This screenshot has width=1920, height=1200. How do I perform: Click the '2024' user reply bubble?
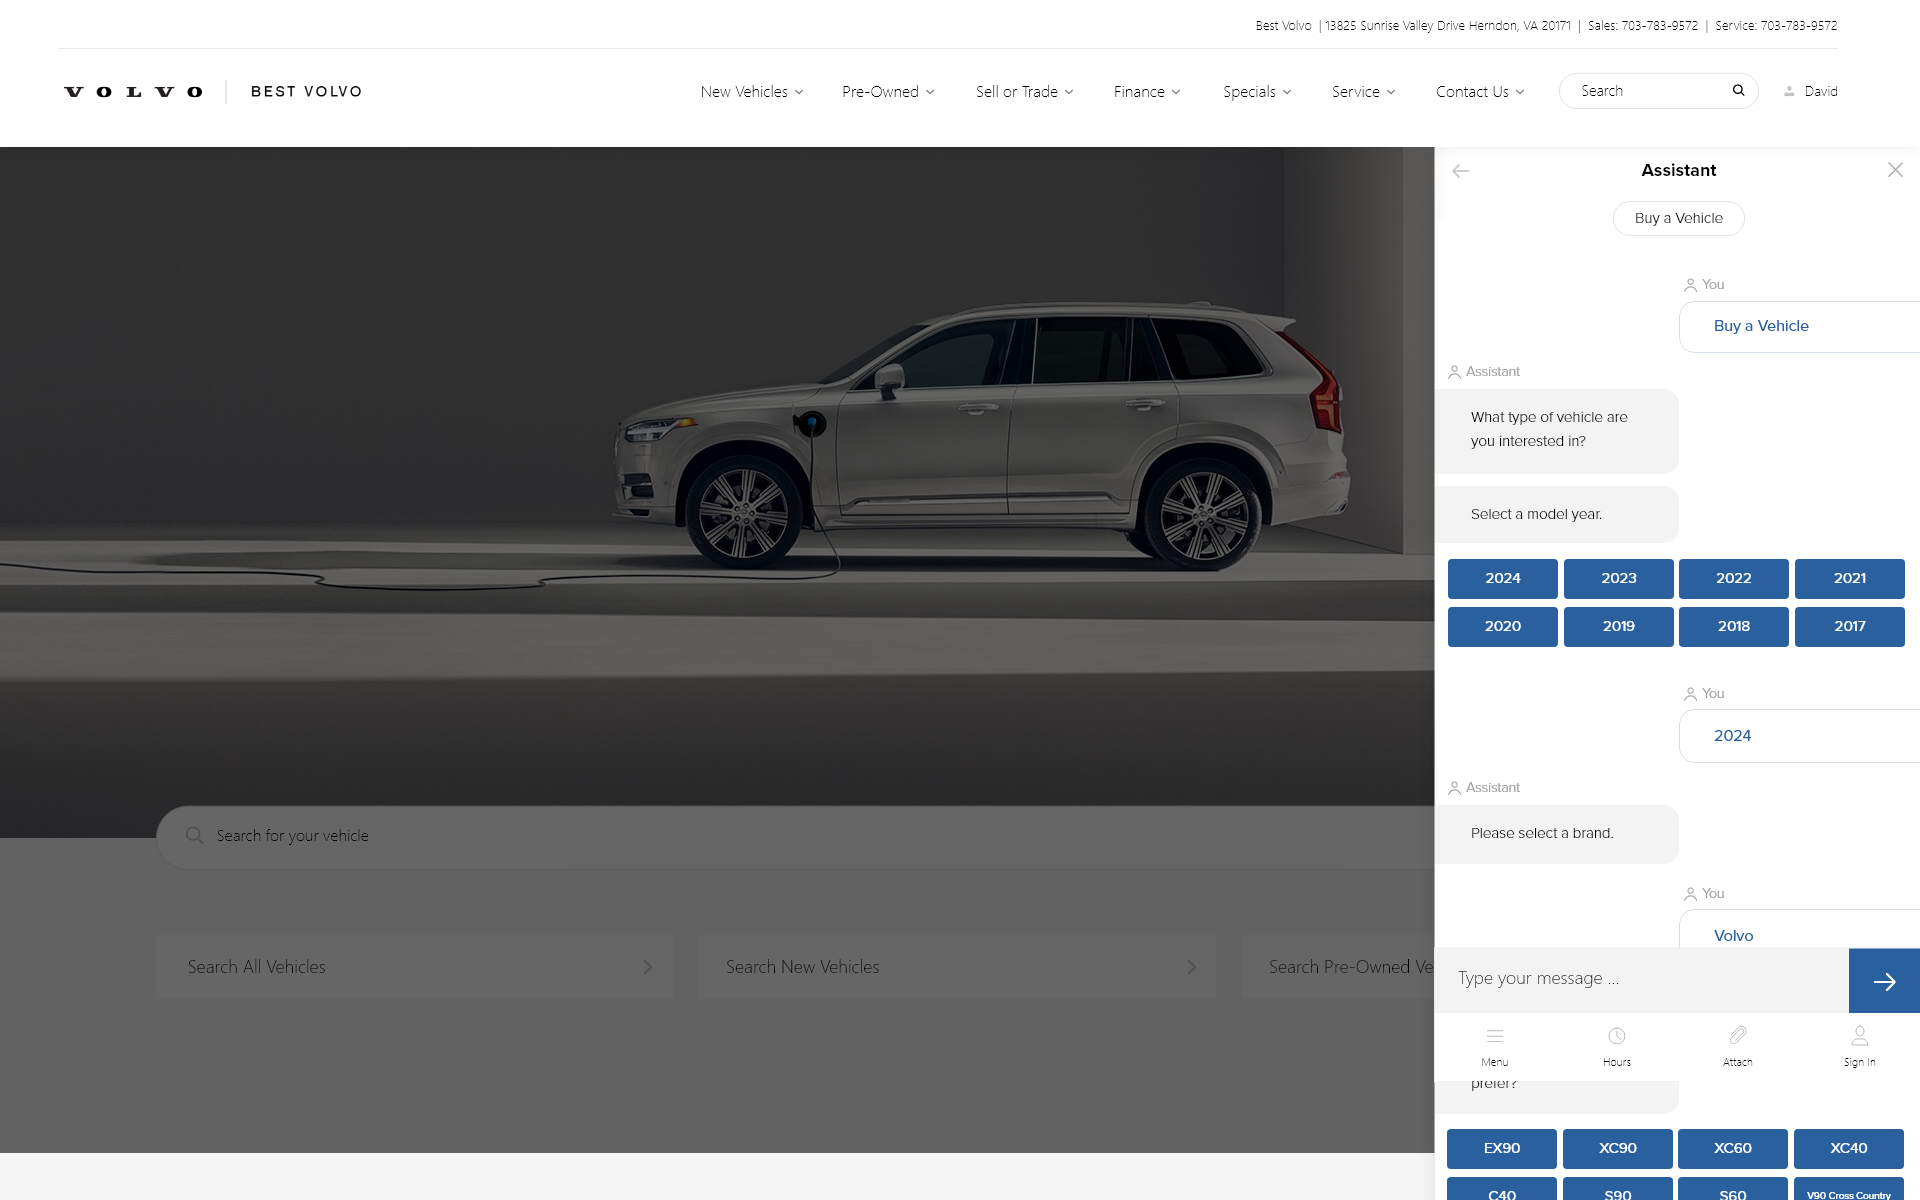click(1799, 736)
